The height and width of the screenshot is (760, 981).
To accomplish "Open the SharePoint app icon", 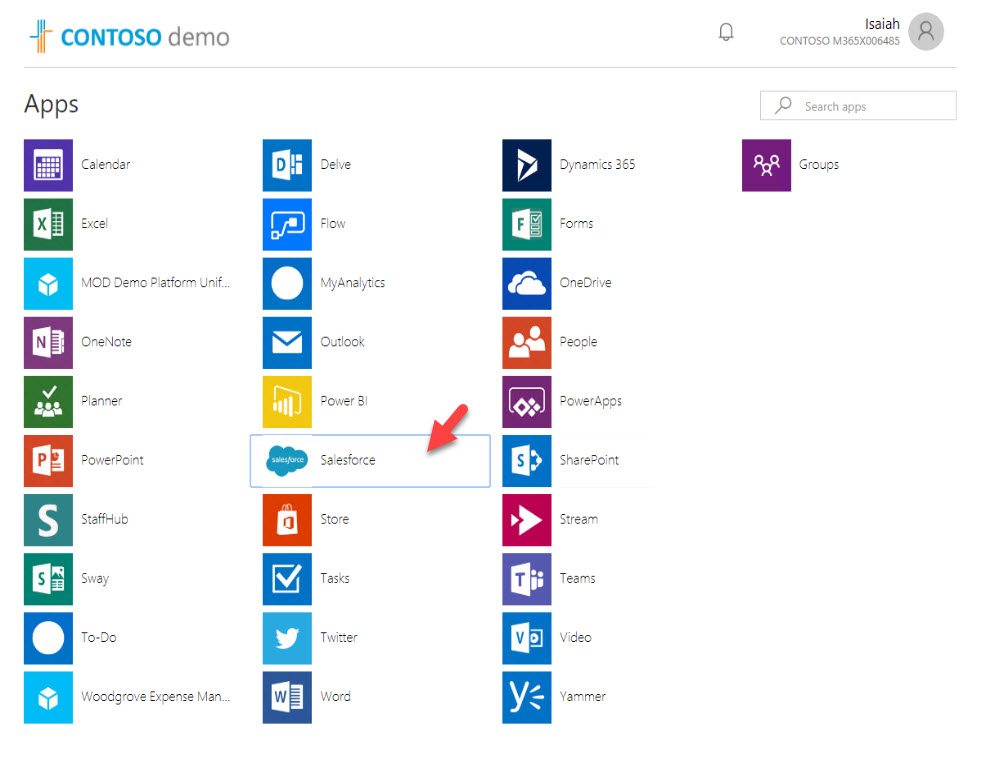I will (x=527, y=460).
